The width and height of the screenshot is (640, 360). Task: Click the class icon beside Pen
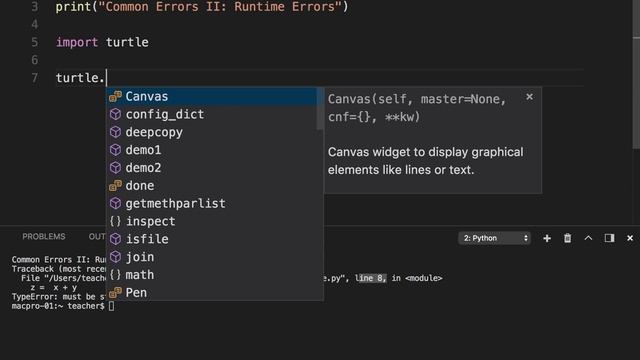pyautogui.click(x=116, y=292)
